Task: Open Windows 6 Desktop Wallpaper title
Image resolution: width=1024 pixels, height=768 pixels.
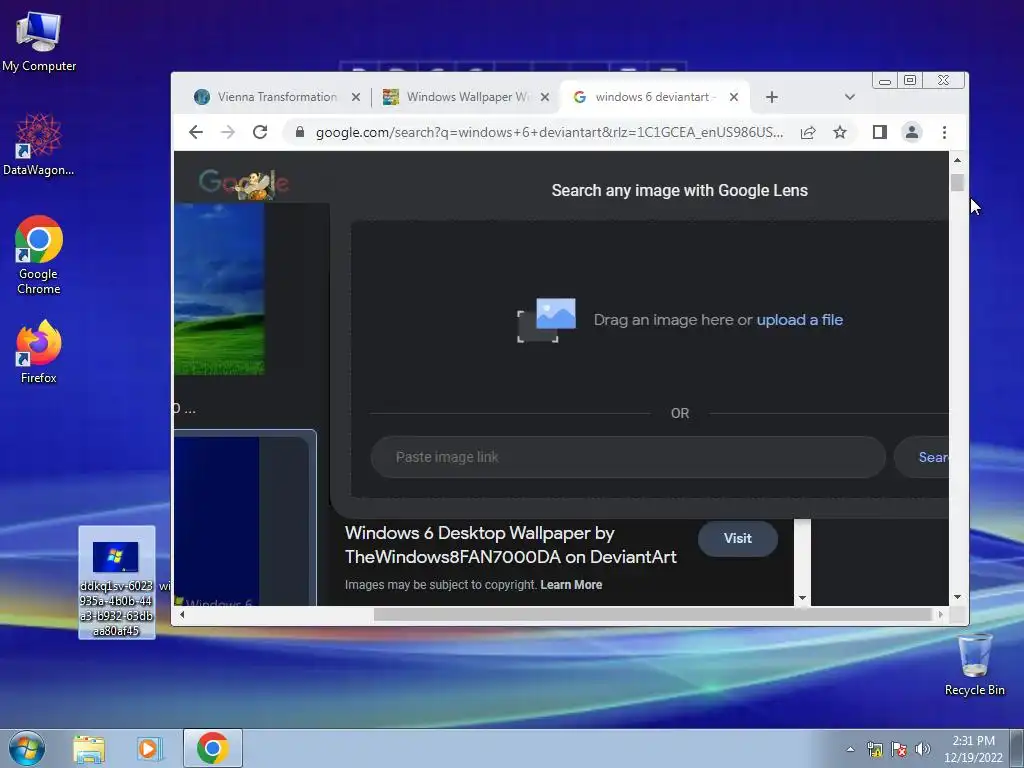Action: pyautogui.click(x=510, y=545)
